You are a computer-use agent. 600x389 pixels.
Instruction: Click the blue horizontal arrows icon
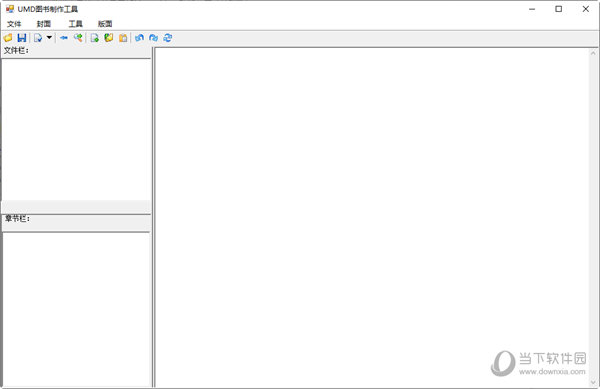[x=64, y=38]
